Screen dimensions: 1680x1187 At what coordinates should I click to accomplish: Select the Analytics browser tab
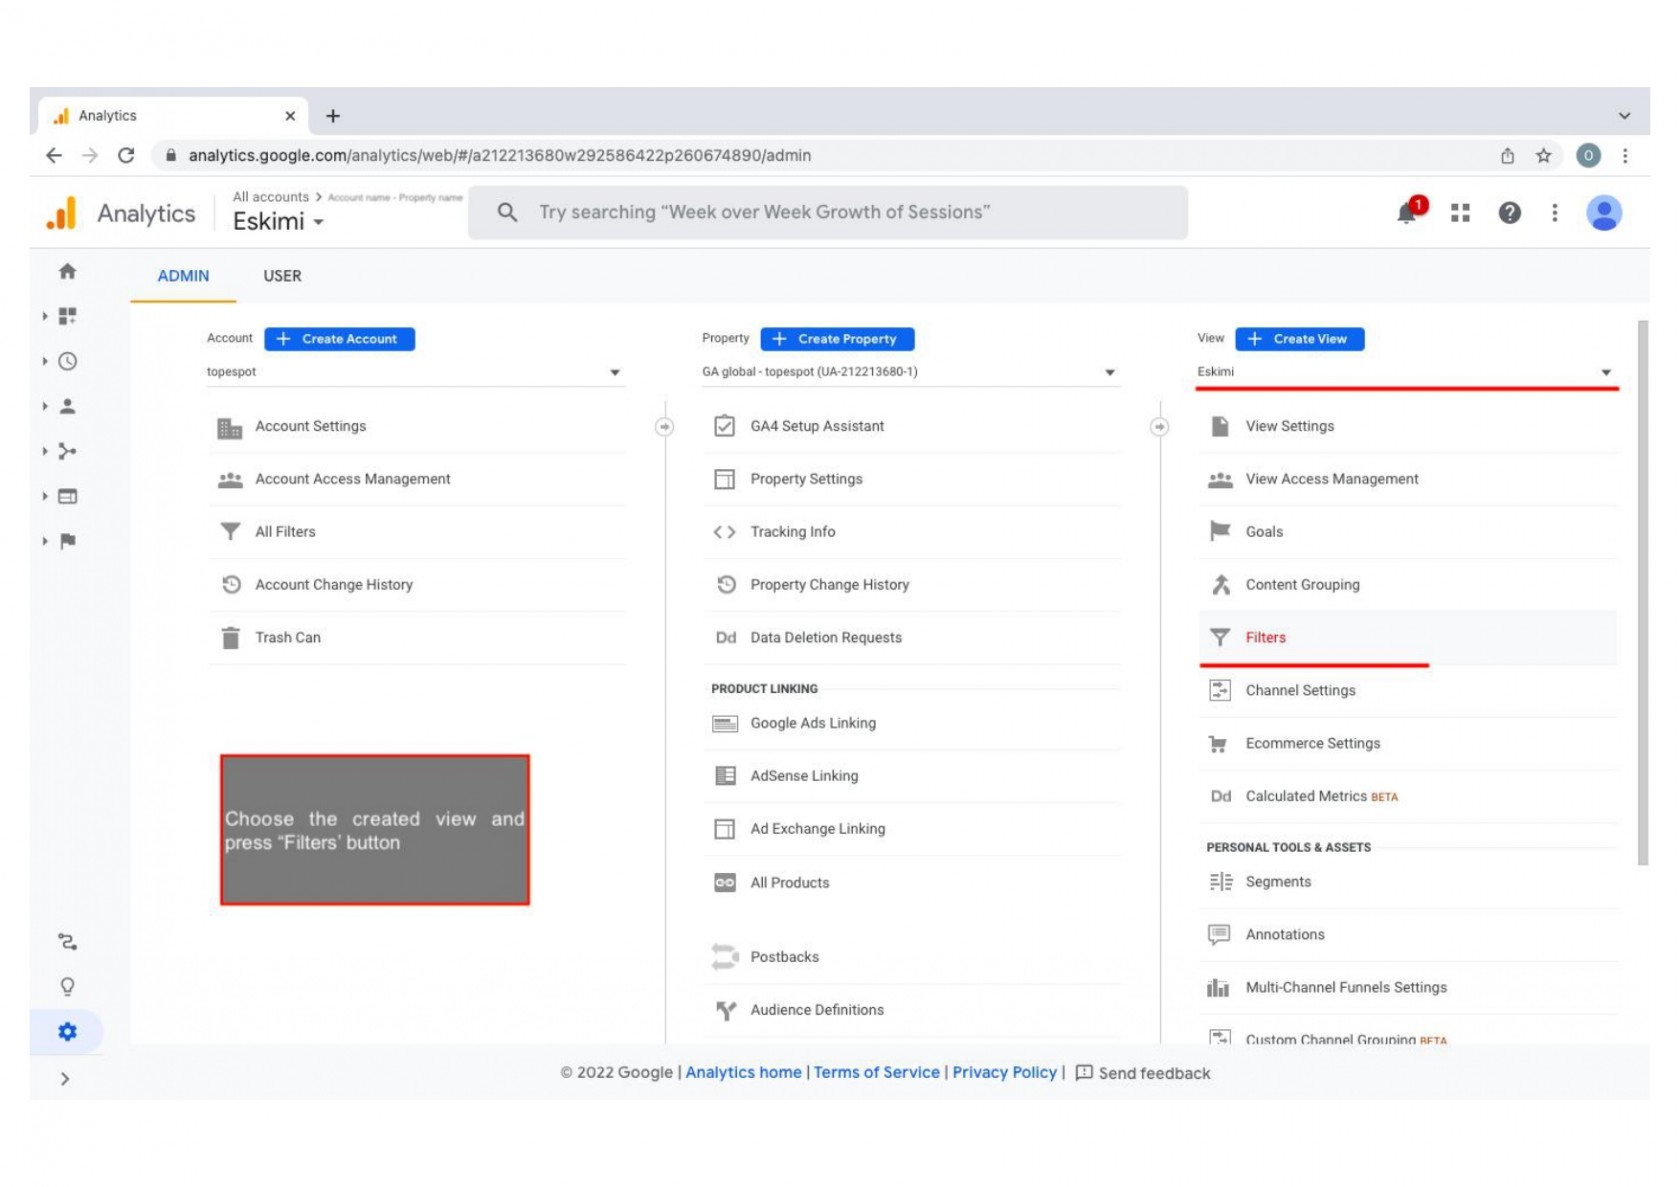click(175, 116)
